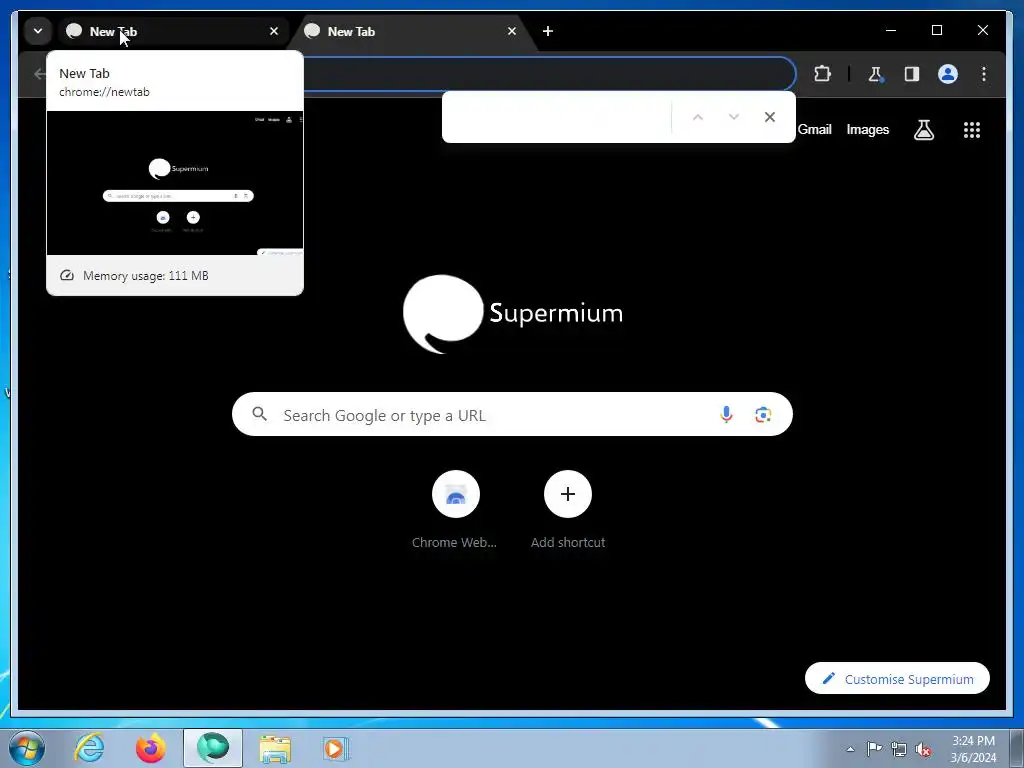Viewport: 1024px width, 768px height.
Task: Open the Google apps grid
Action: (972, 130)
